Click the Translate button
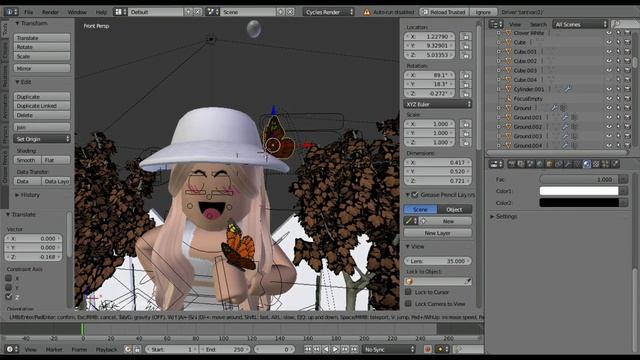The height and width of the screenshot is (360, 640). [x=42, y=38]
